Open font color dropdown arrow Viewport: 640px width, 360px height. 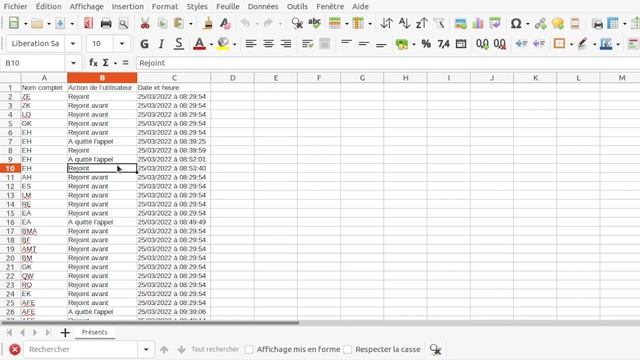coord(211,44)
